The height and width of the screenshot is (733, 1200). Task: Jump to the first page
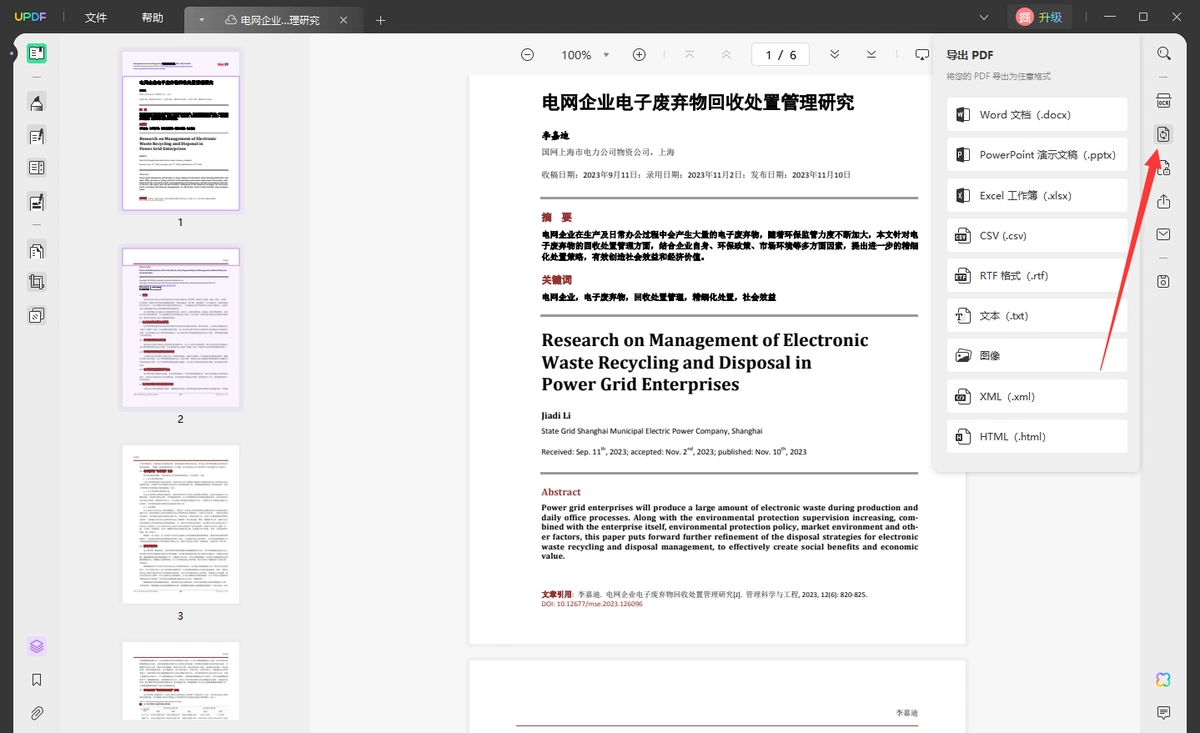[689, 55]
